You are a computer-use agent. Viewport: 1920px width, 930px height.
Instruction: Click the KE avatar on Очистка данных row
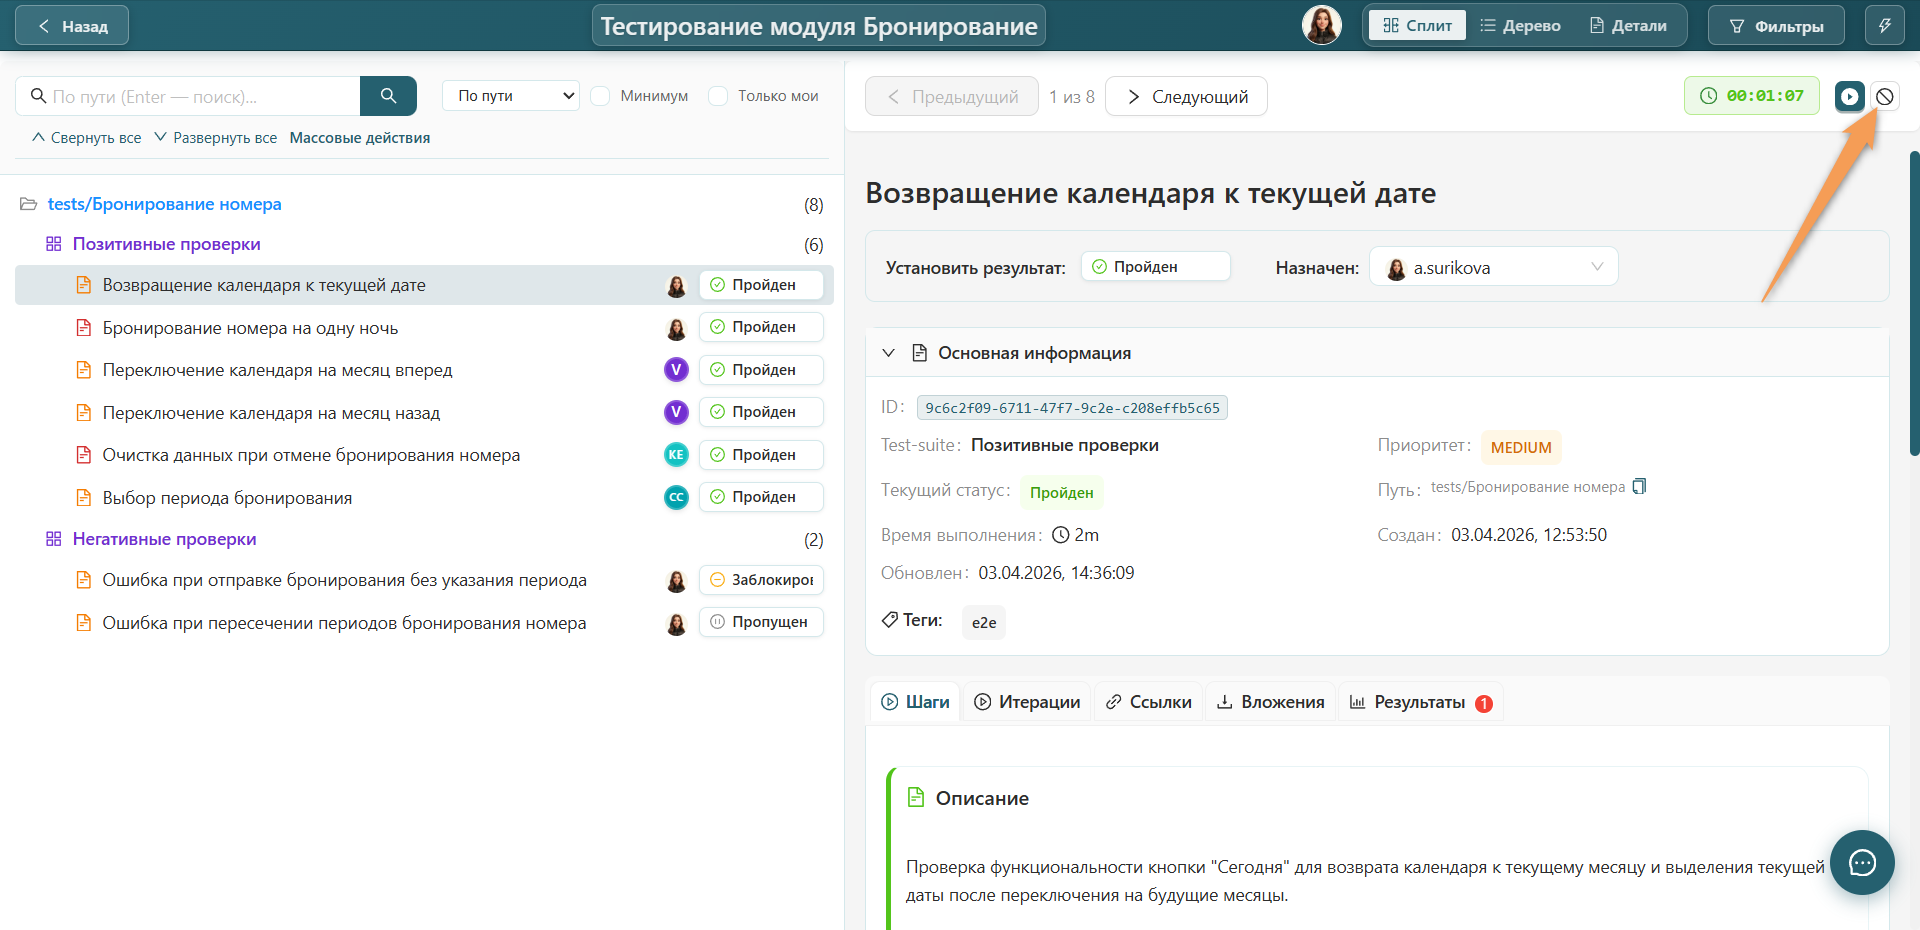coord(676,455)
